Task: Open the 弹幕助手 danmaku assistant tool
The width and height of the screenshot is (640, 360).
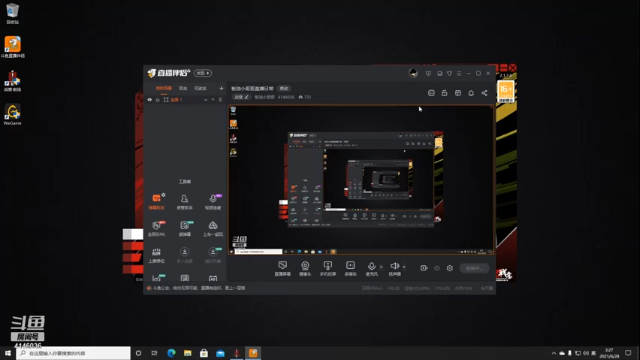Action: coord(156,202)
